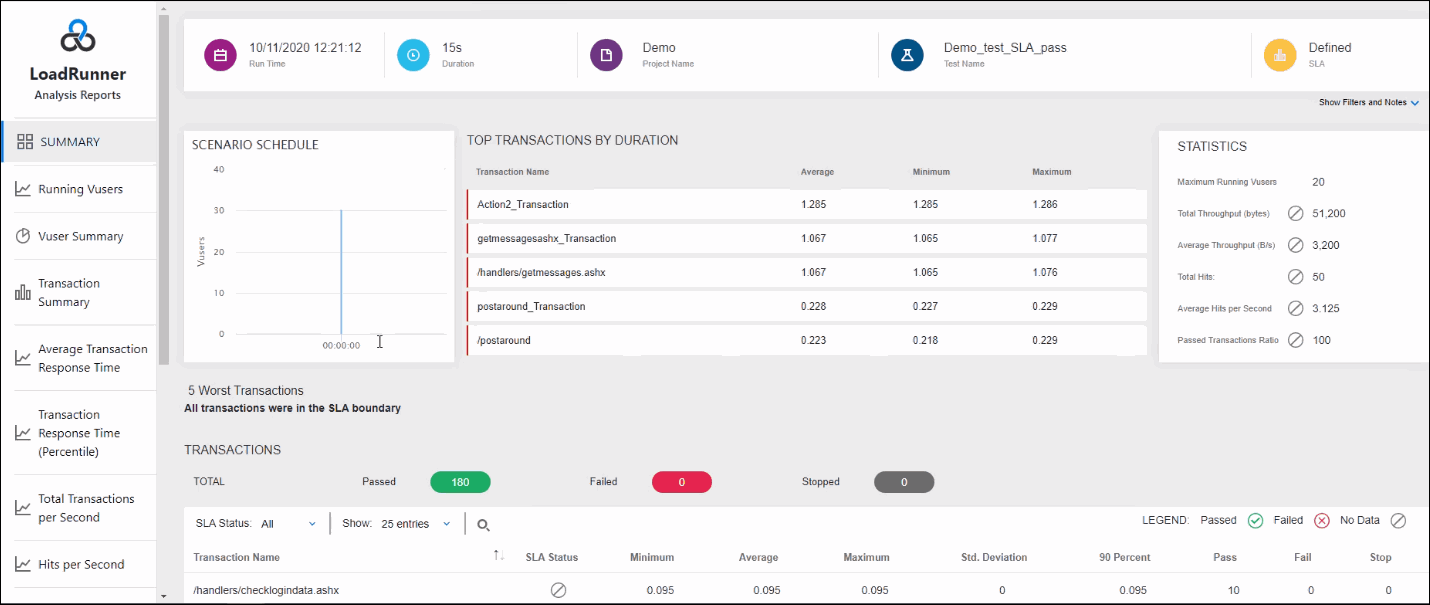Expand Show Filters and Notes
Screen dimensions: 1430x605
pos(1368,102)
